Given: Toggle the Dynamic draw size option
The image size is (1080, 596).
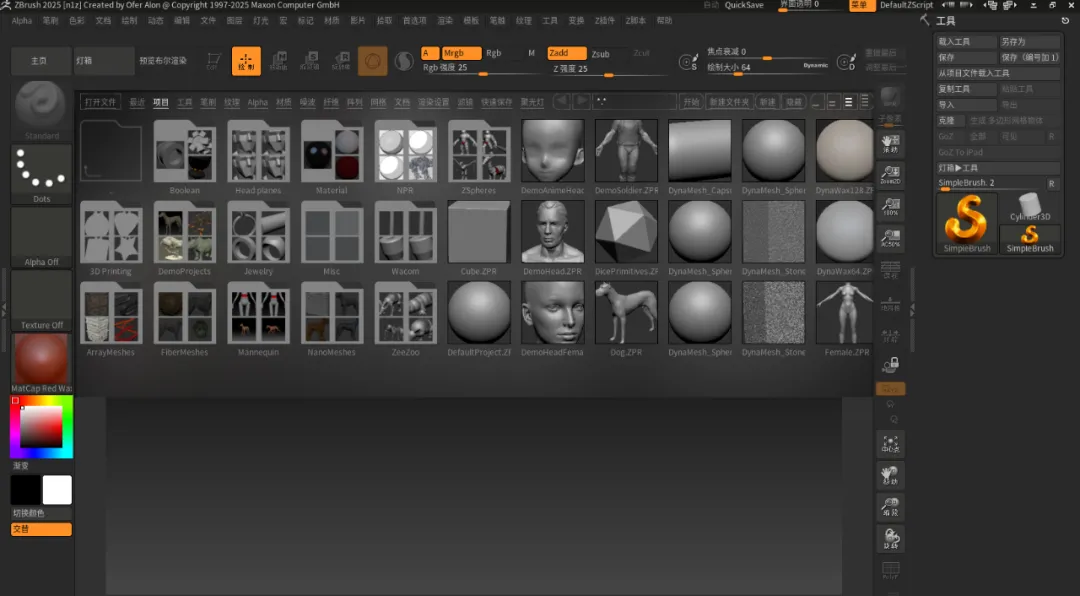Looking at the screenshot, I should (x=816, y=65).
